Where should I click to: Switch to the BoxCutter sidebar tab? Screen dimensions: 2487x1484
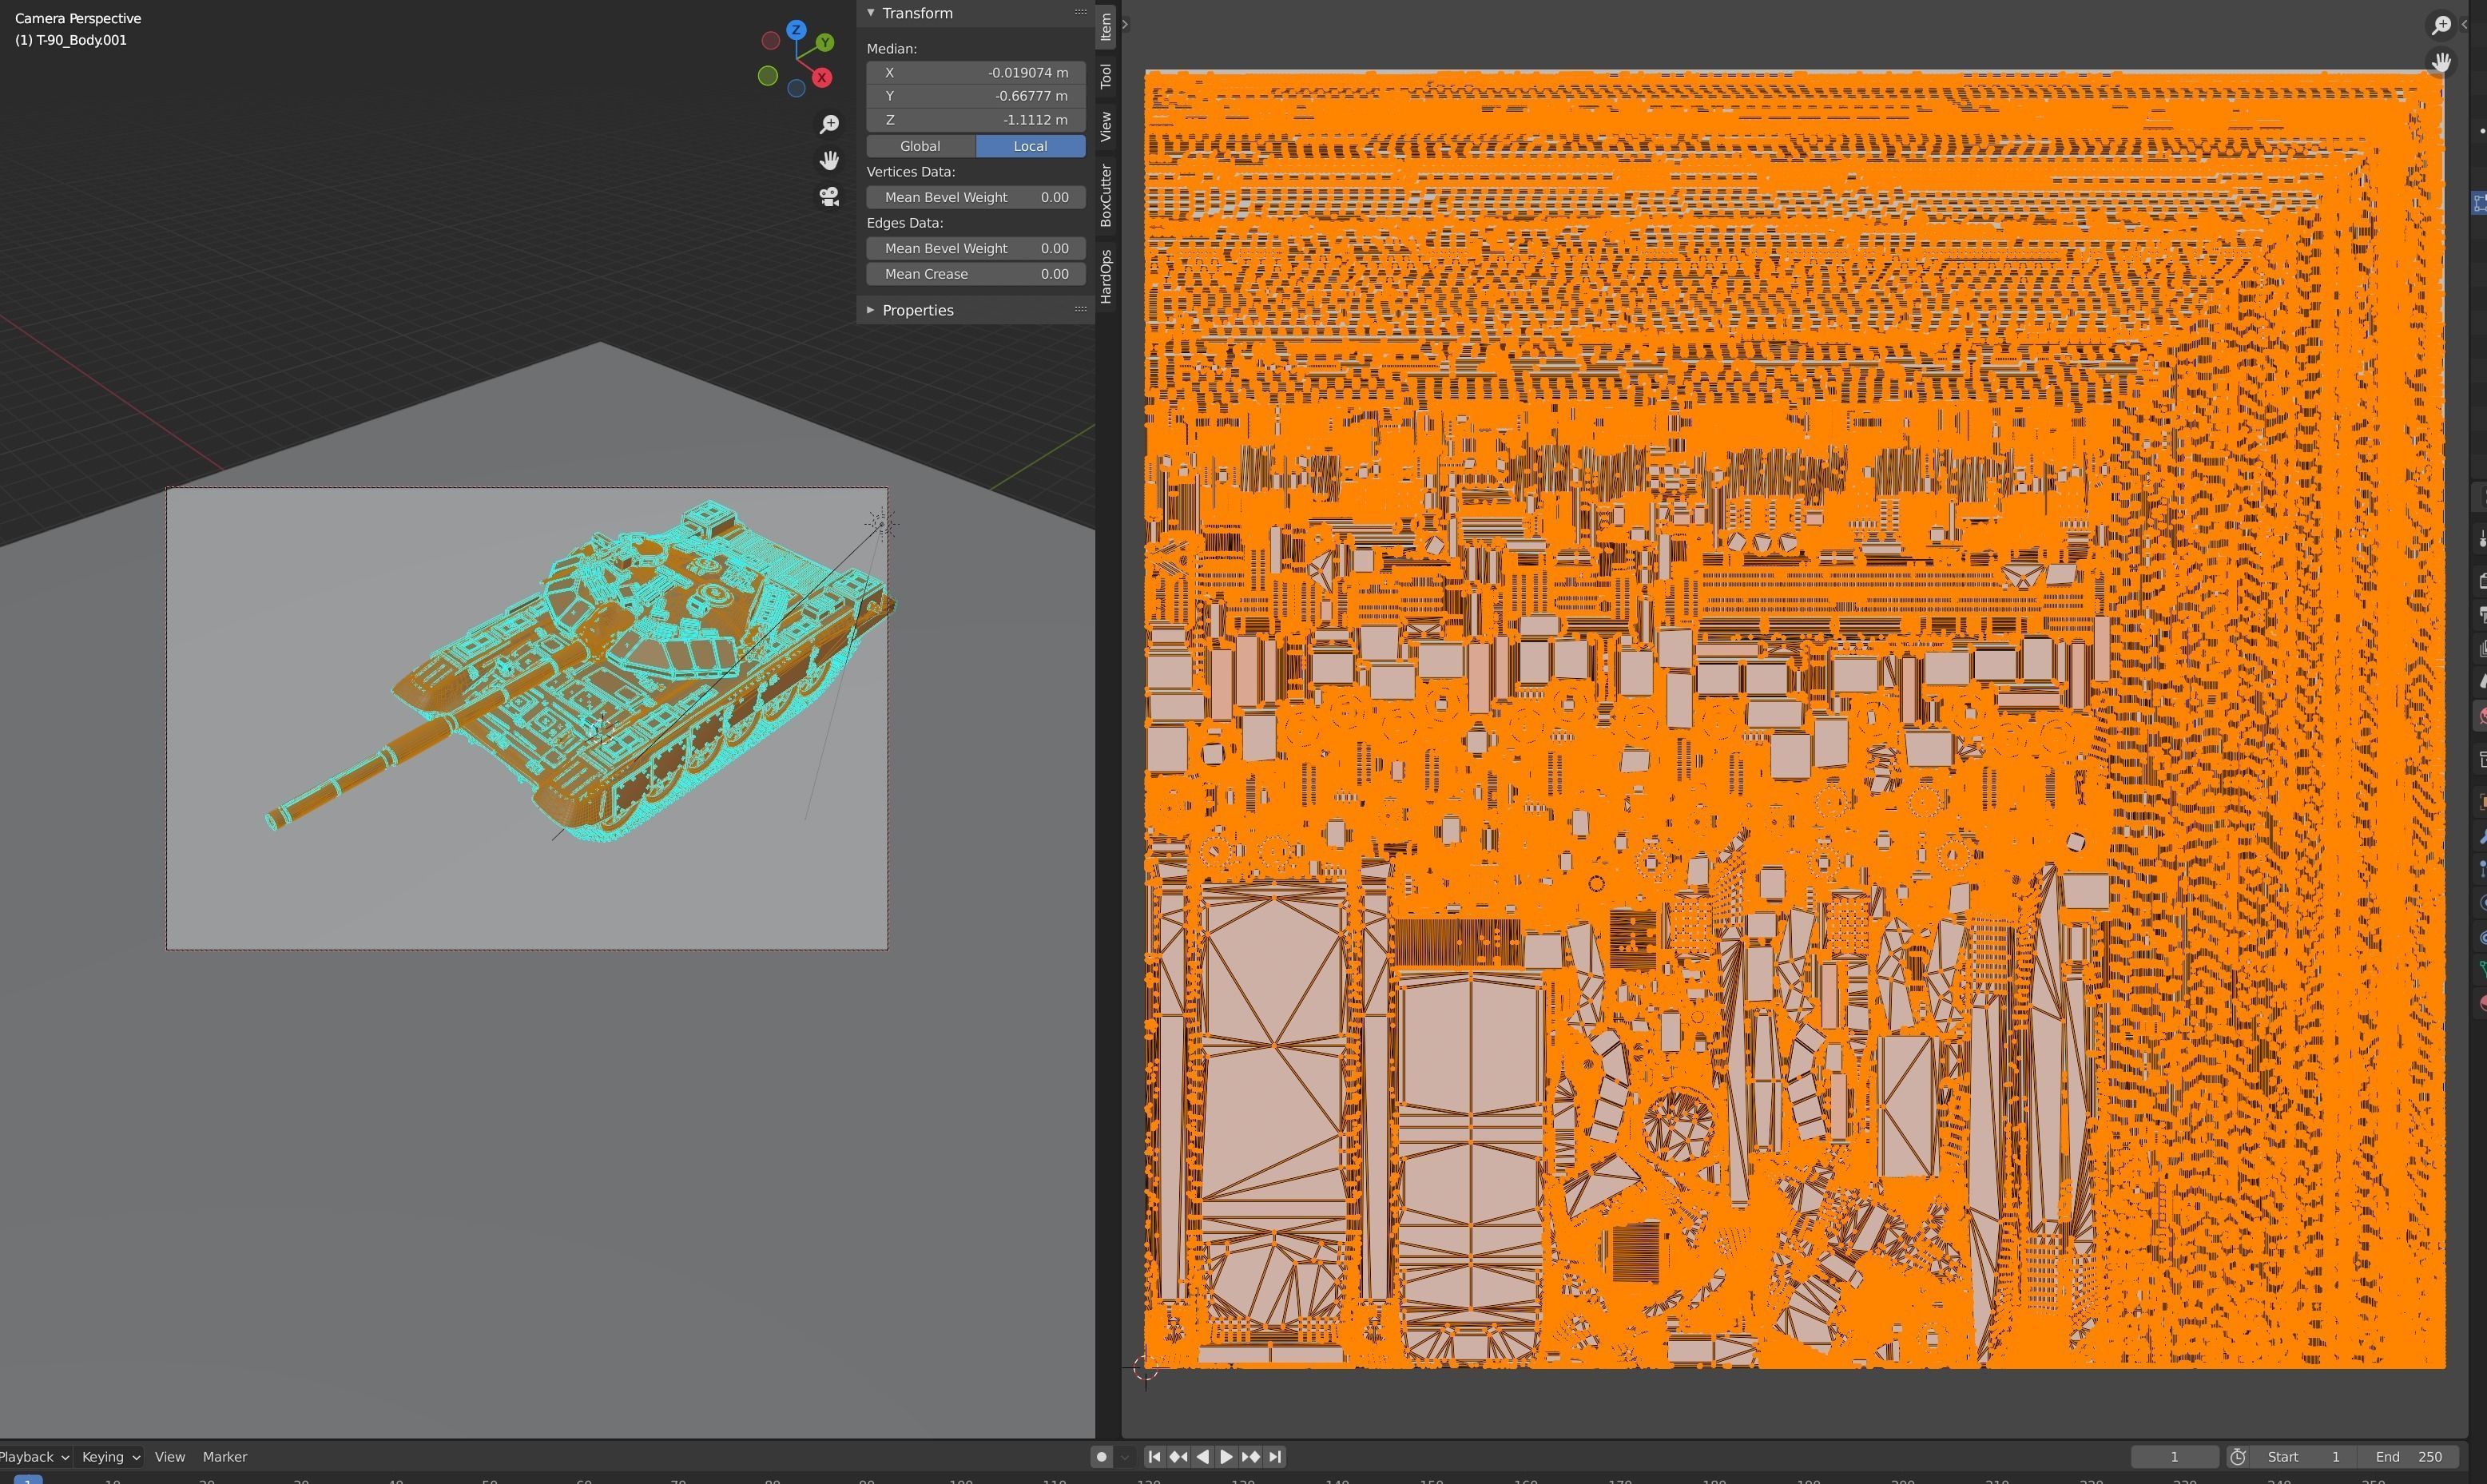click(x=1106, y=196)
